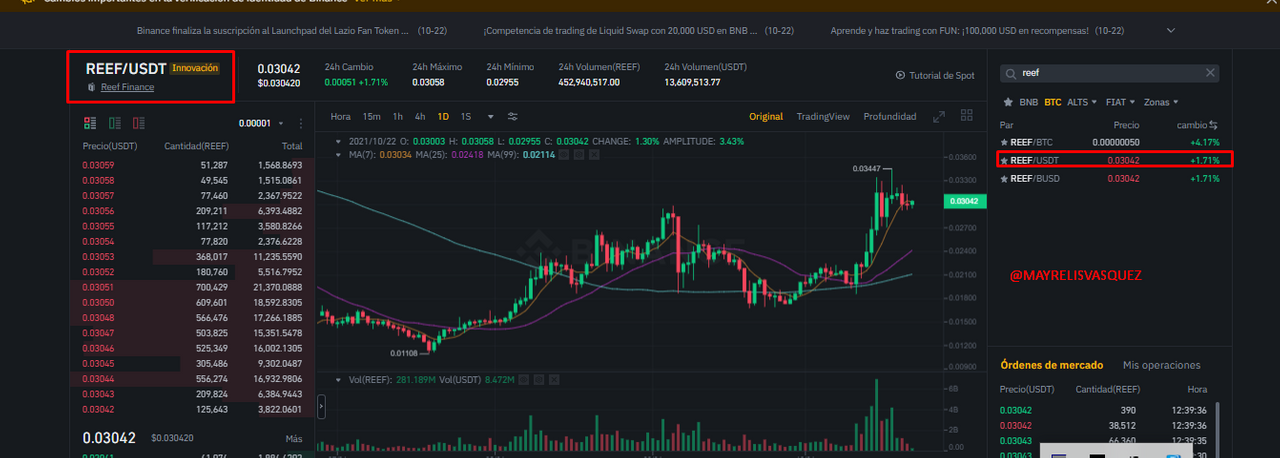
Task: Open chart technical indicator settings icon
Action: tap(513, 116)
